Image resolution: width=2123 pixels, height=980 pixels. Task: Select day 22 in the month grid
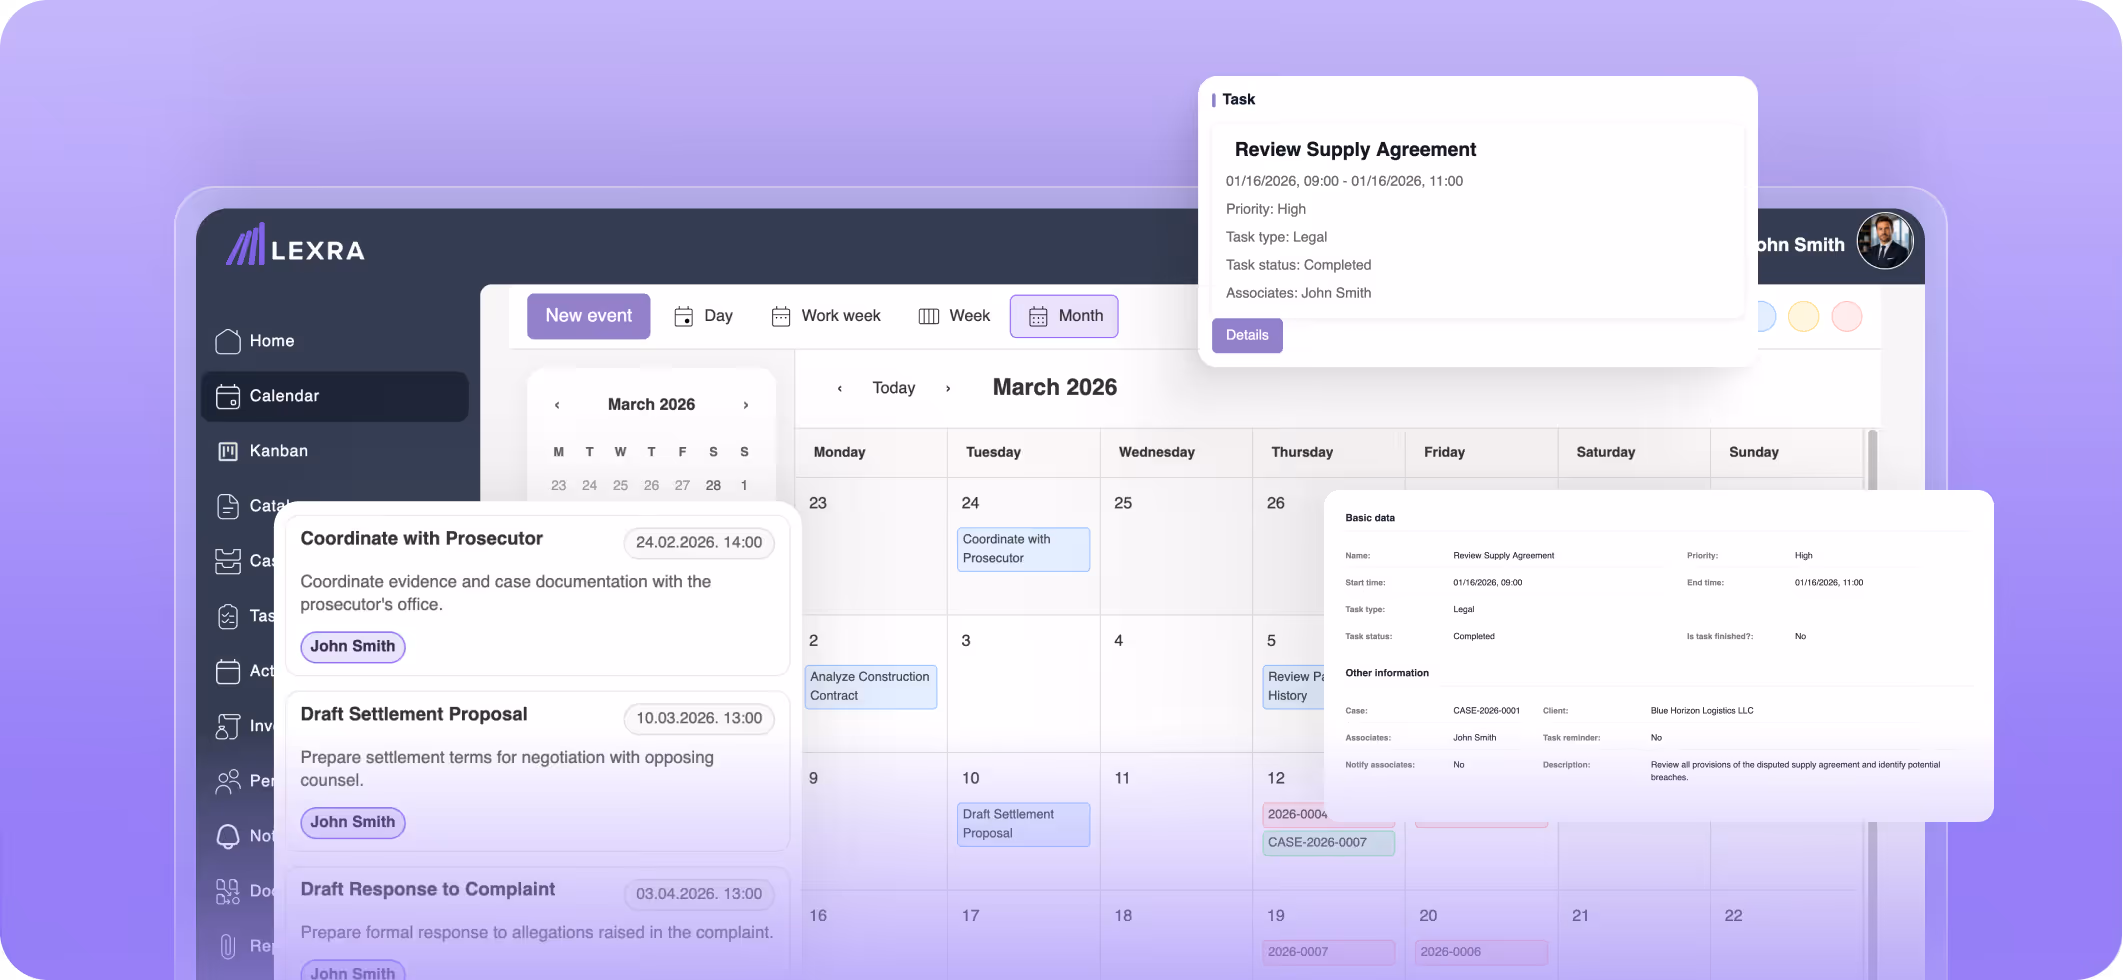click(x=1734, y=916)
